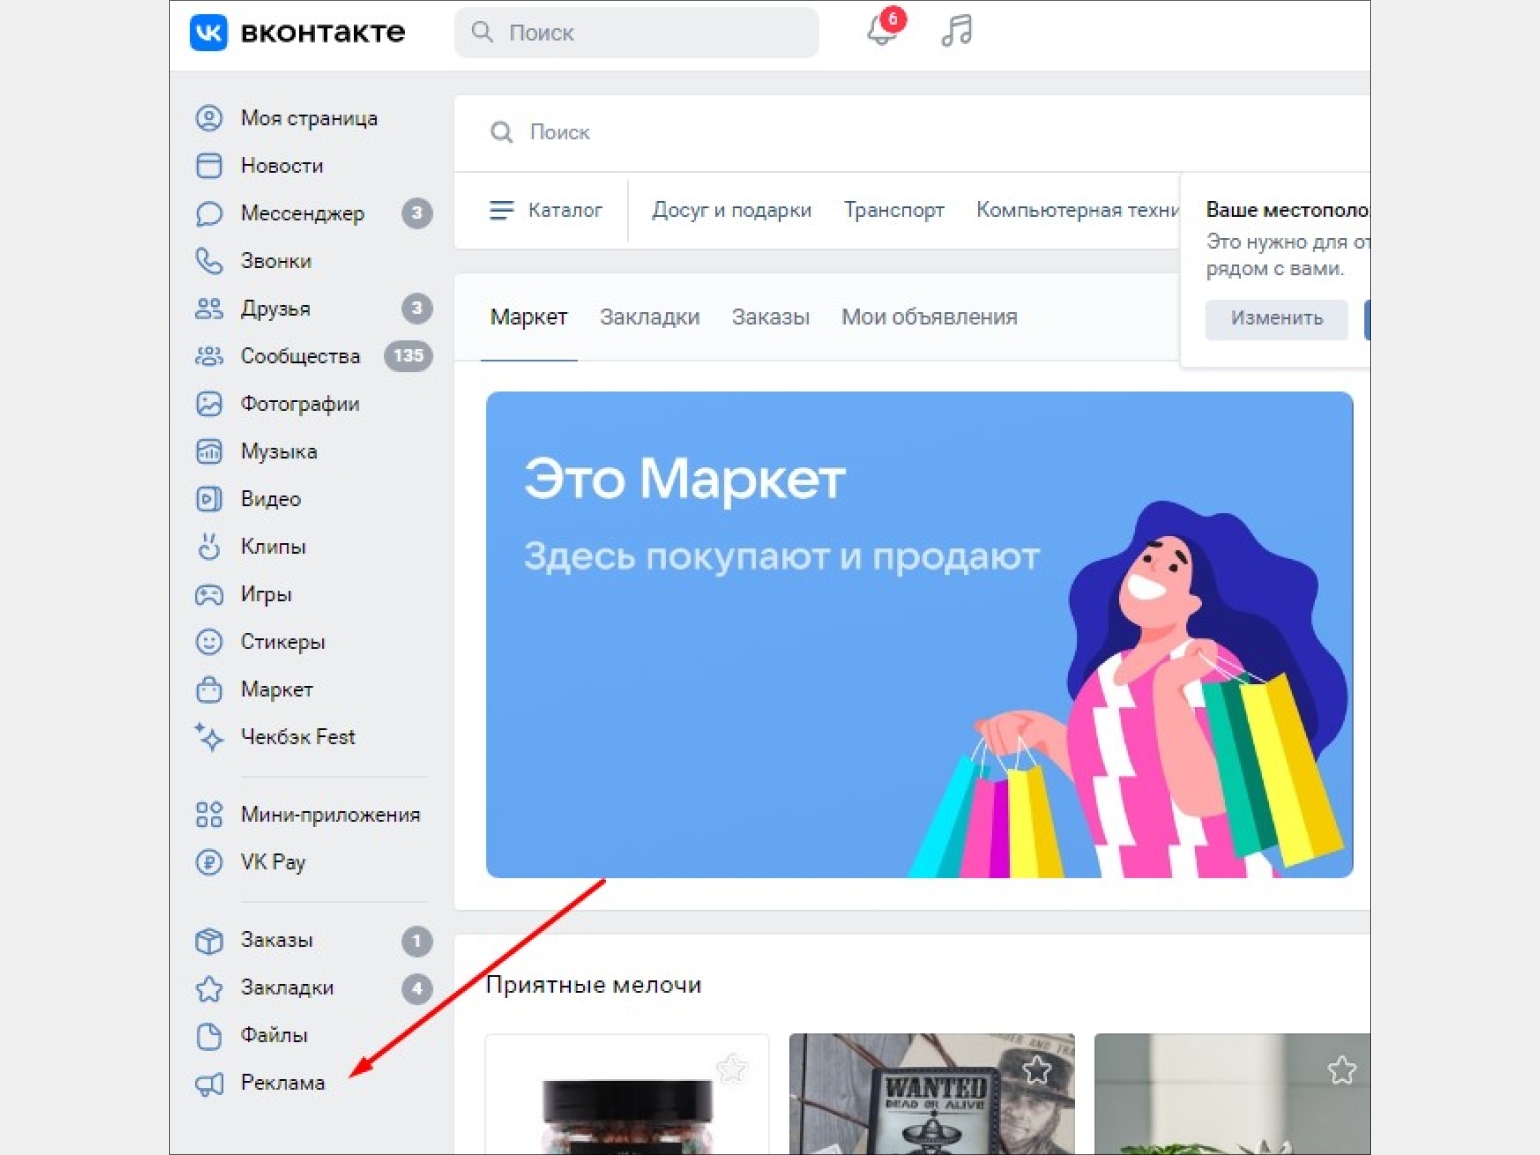Select the Транспорт category
1540x1155 pixels.
click(x=894, y=210)
